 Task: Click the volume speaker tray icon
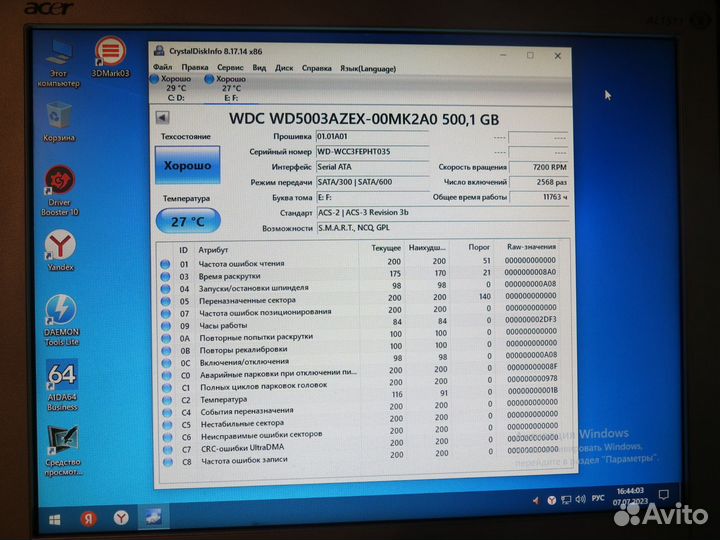(580, 499)
